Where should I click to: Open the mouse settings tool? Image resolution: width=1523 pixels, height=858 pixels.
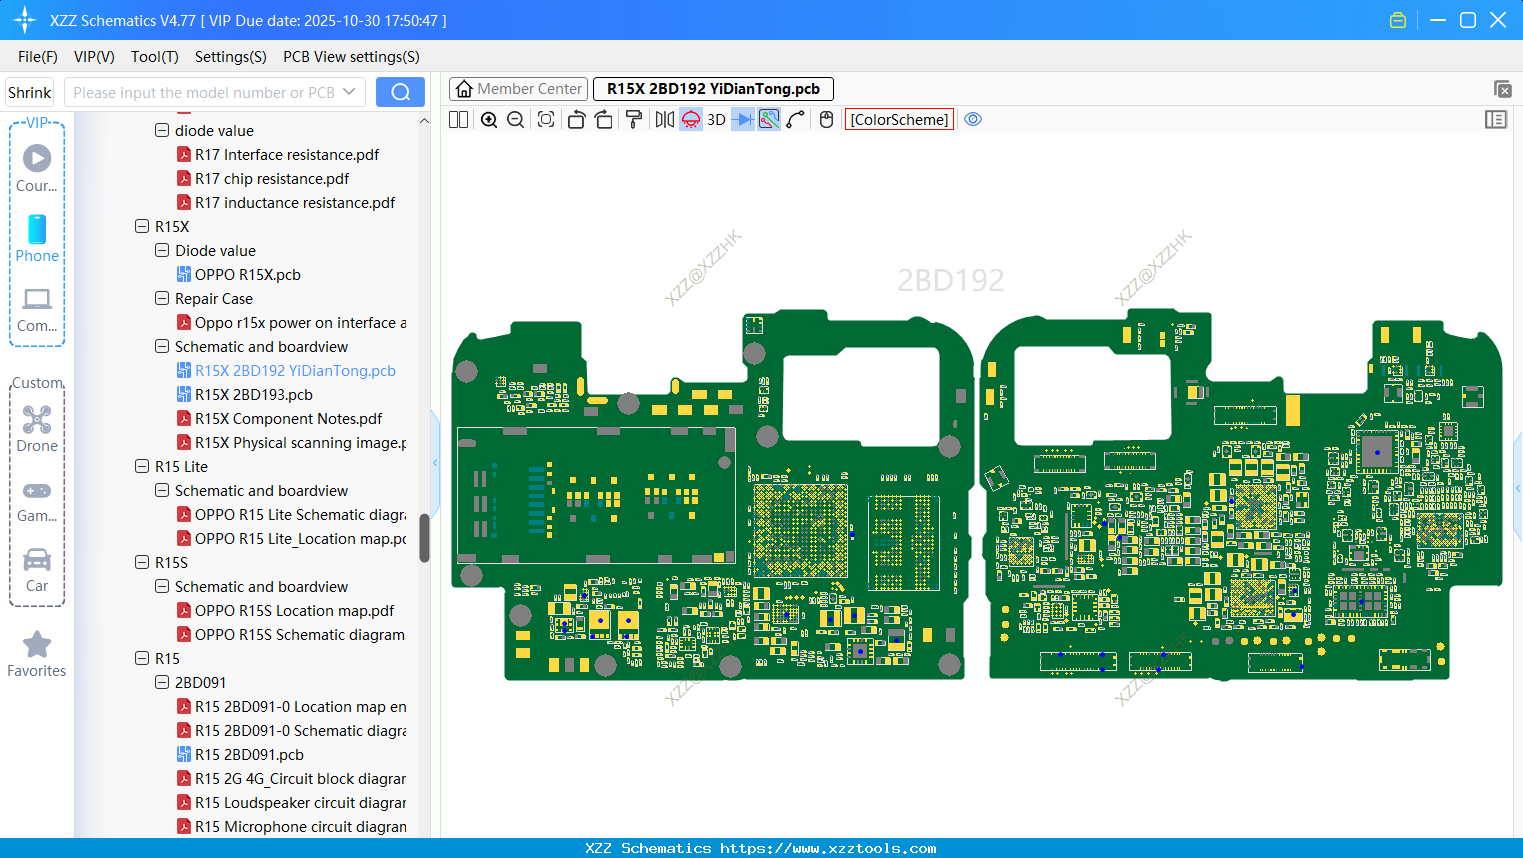coord(825,119)
